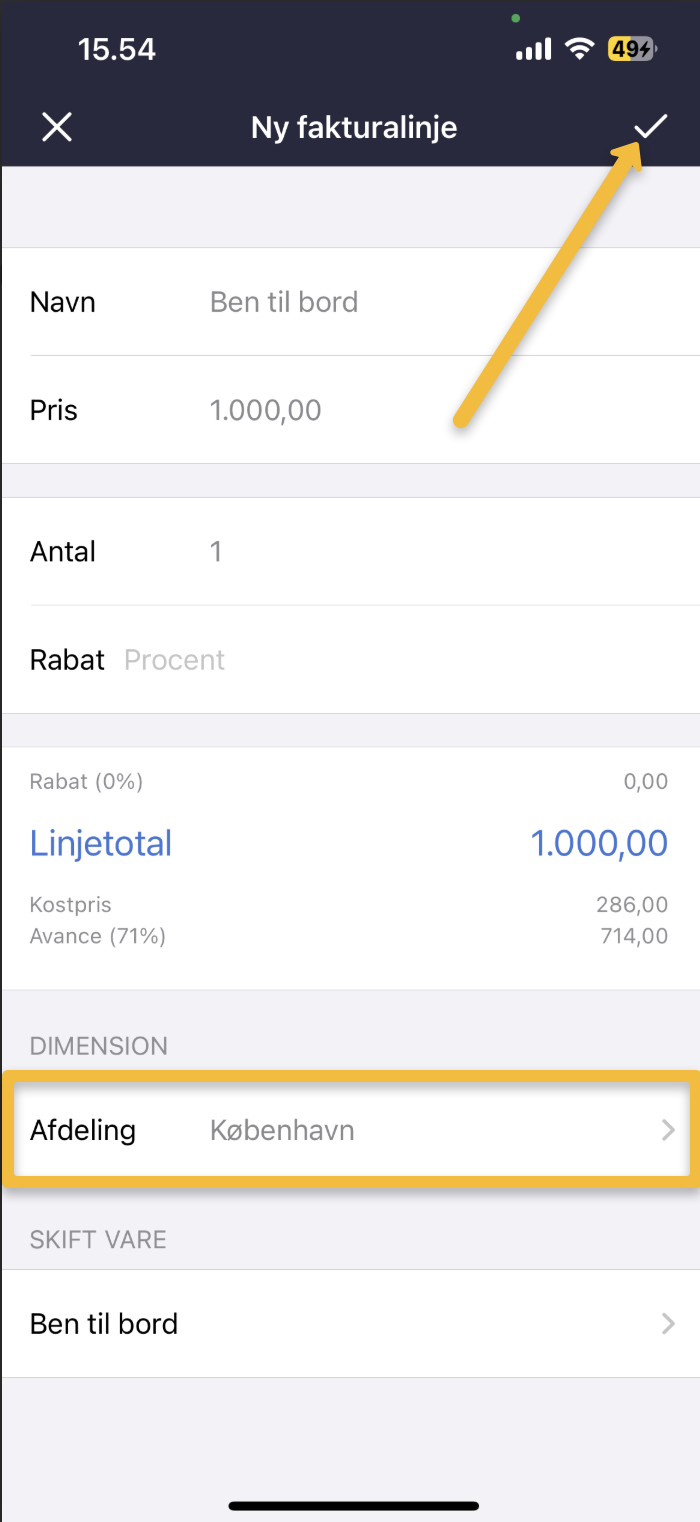Tap the home indicator bar
Image resolution: width=700 pixels, height=1522 pixels.
pyautogui.click(x=353, y=1505)
